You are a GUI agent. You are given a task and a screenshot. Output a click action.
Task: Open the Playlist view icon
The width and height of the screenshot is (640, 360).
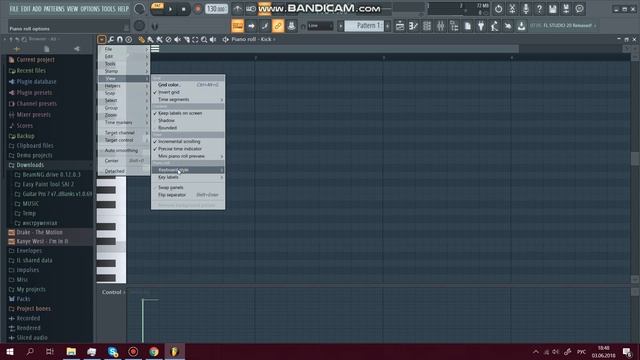(x=400, y=26)
